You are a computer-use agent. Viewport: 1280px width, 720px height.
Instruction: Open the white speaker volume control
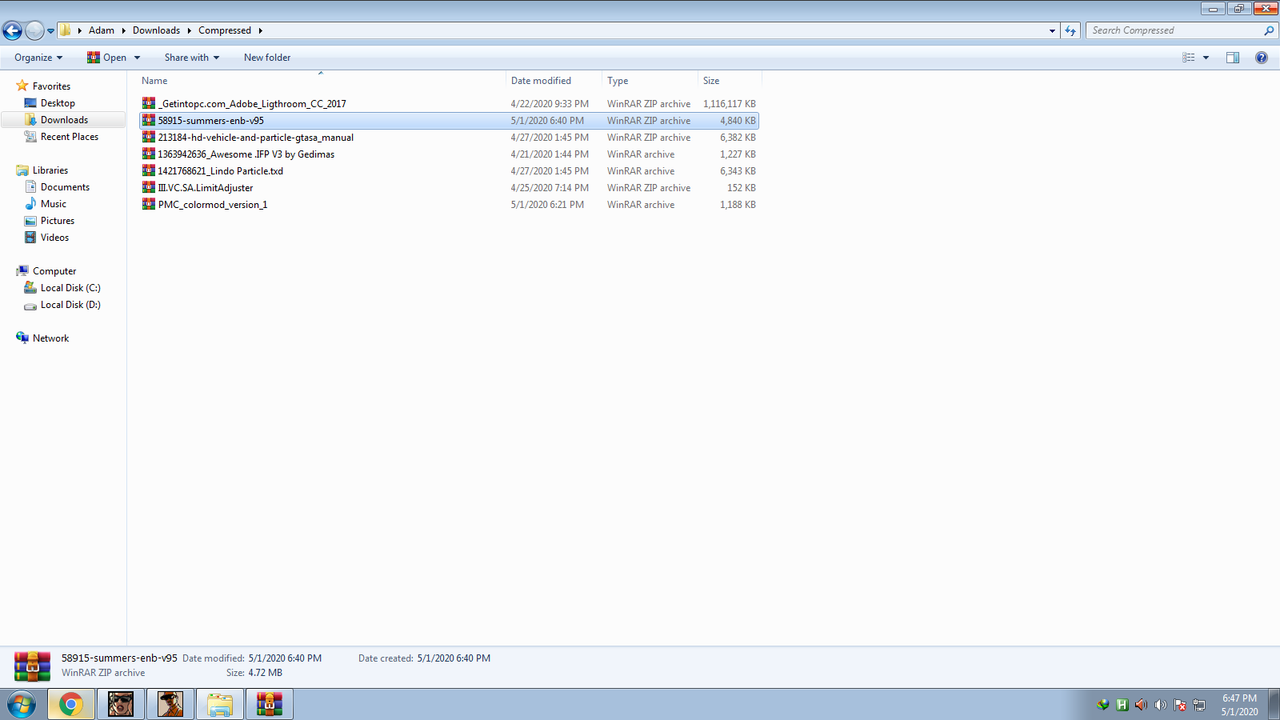coord(1160,705)
